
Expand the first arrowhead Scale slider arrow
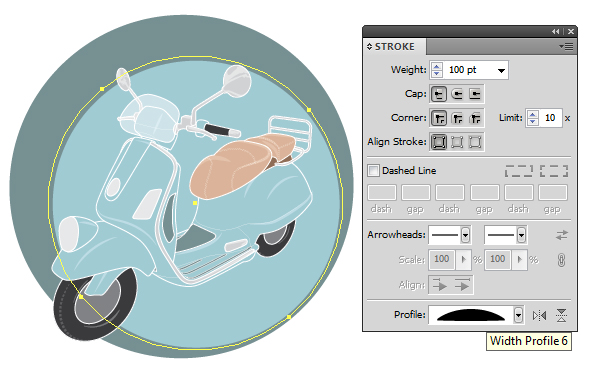[464, 259]
